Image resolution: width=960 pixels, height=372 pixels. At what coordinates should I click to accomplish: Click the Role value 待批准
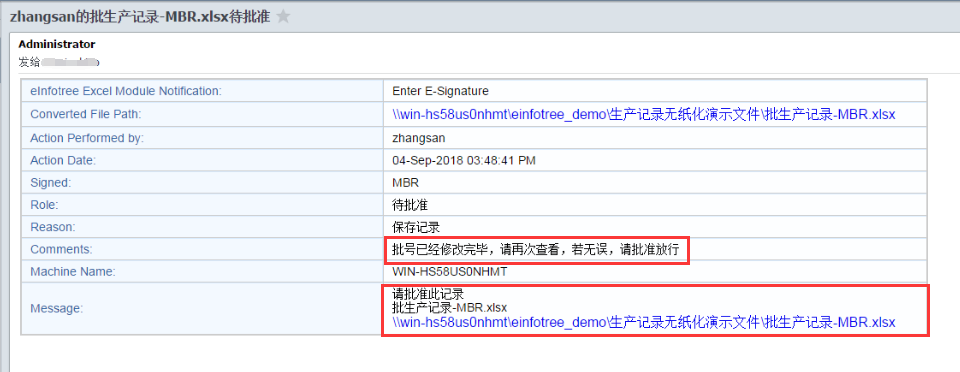[410, 205]
